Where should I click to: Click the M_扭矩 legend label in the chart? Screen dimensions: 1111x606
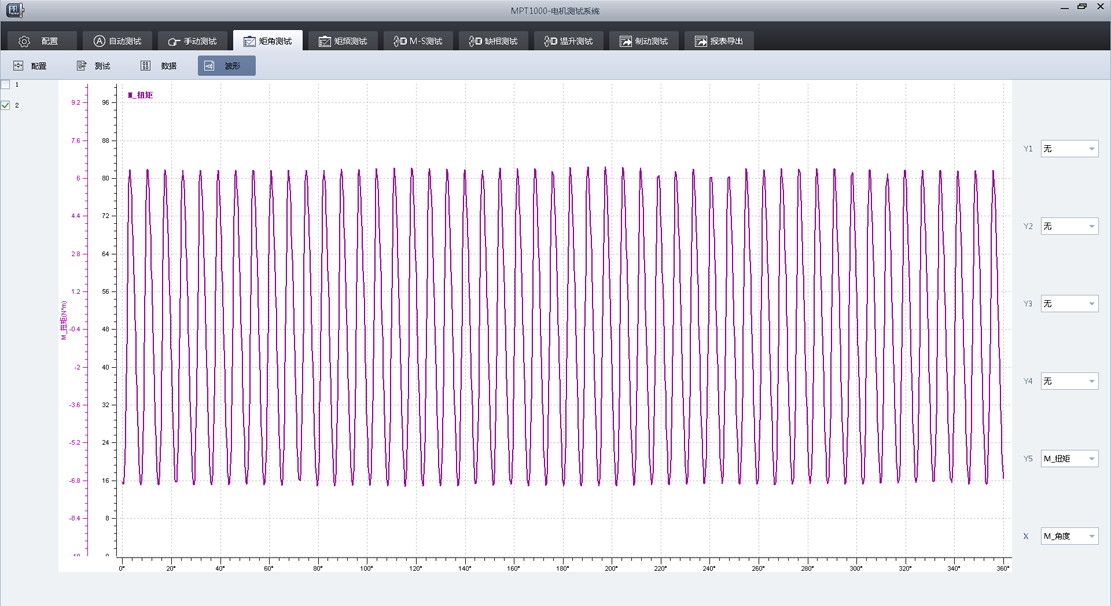[140, 95]
